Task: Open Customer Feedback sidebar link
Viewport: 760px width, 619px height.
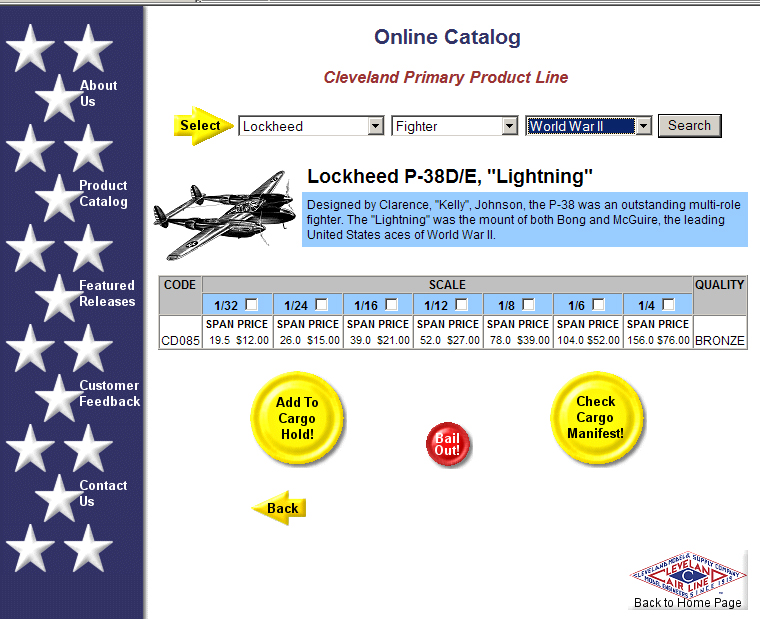Action: (x=109, y=393)
